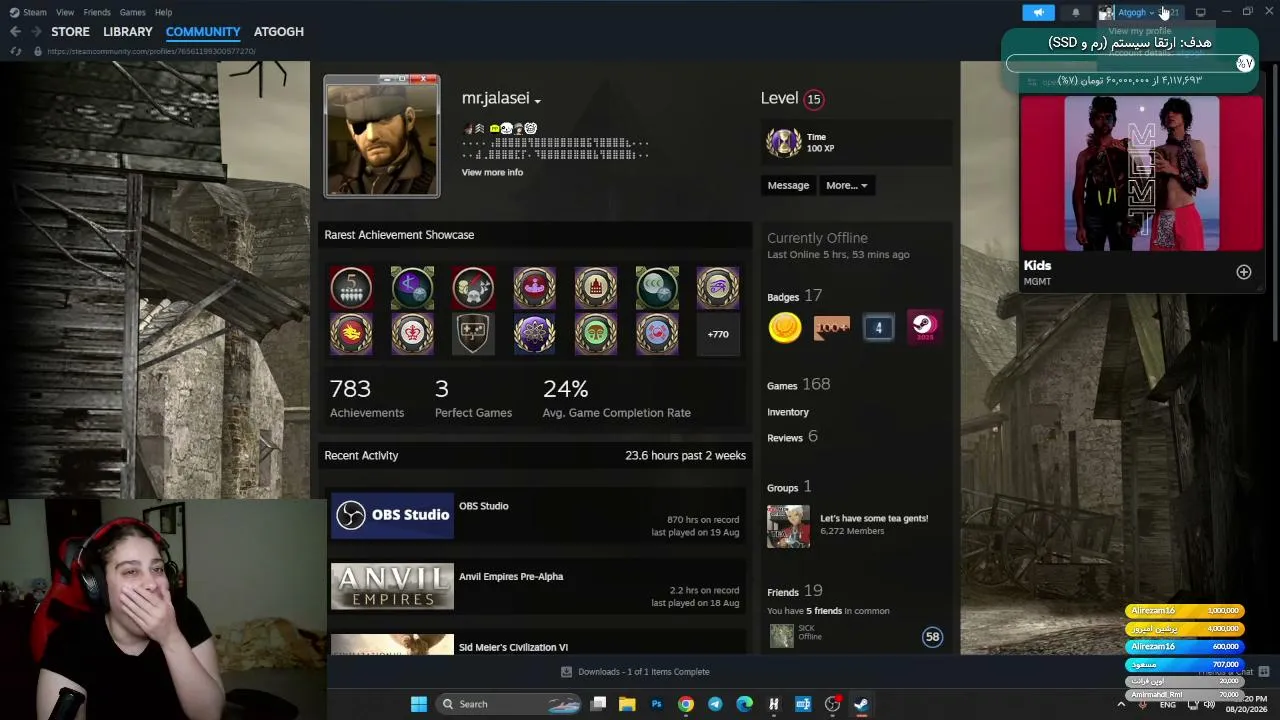The image size is (1280, 720).
Task: Add Kids by MGMT with plus icon
Action: coord(1243,272)
